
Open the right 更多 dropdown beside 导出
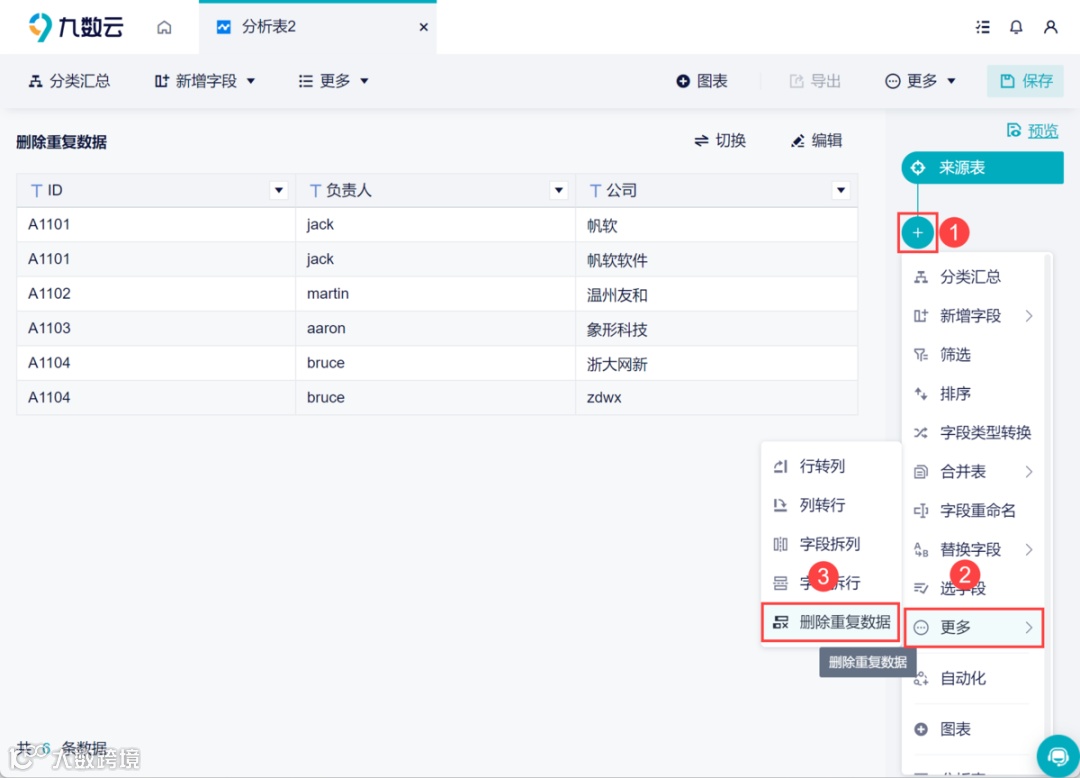coord(920,81)
